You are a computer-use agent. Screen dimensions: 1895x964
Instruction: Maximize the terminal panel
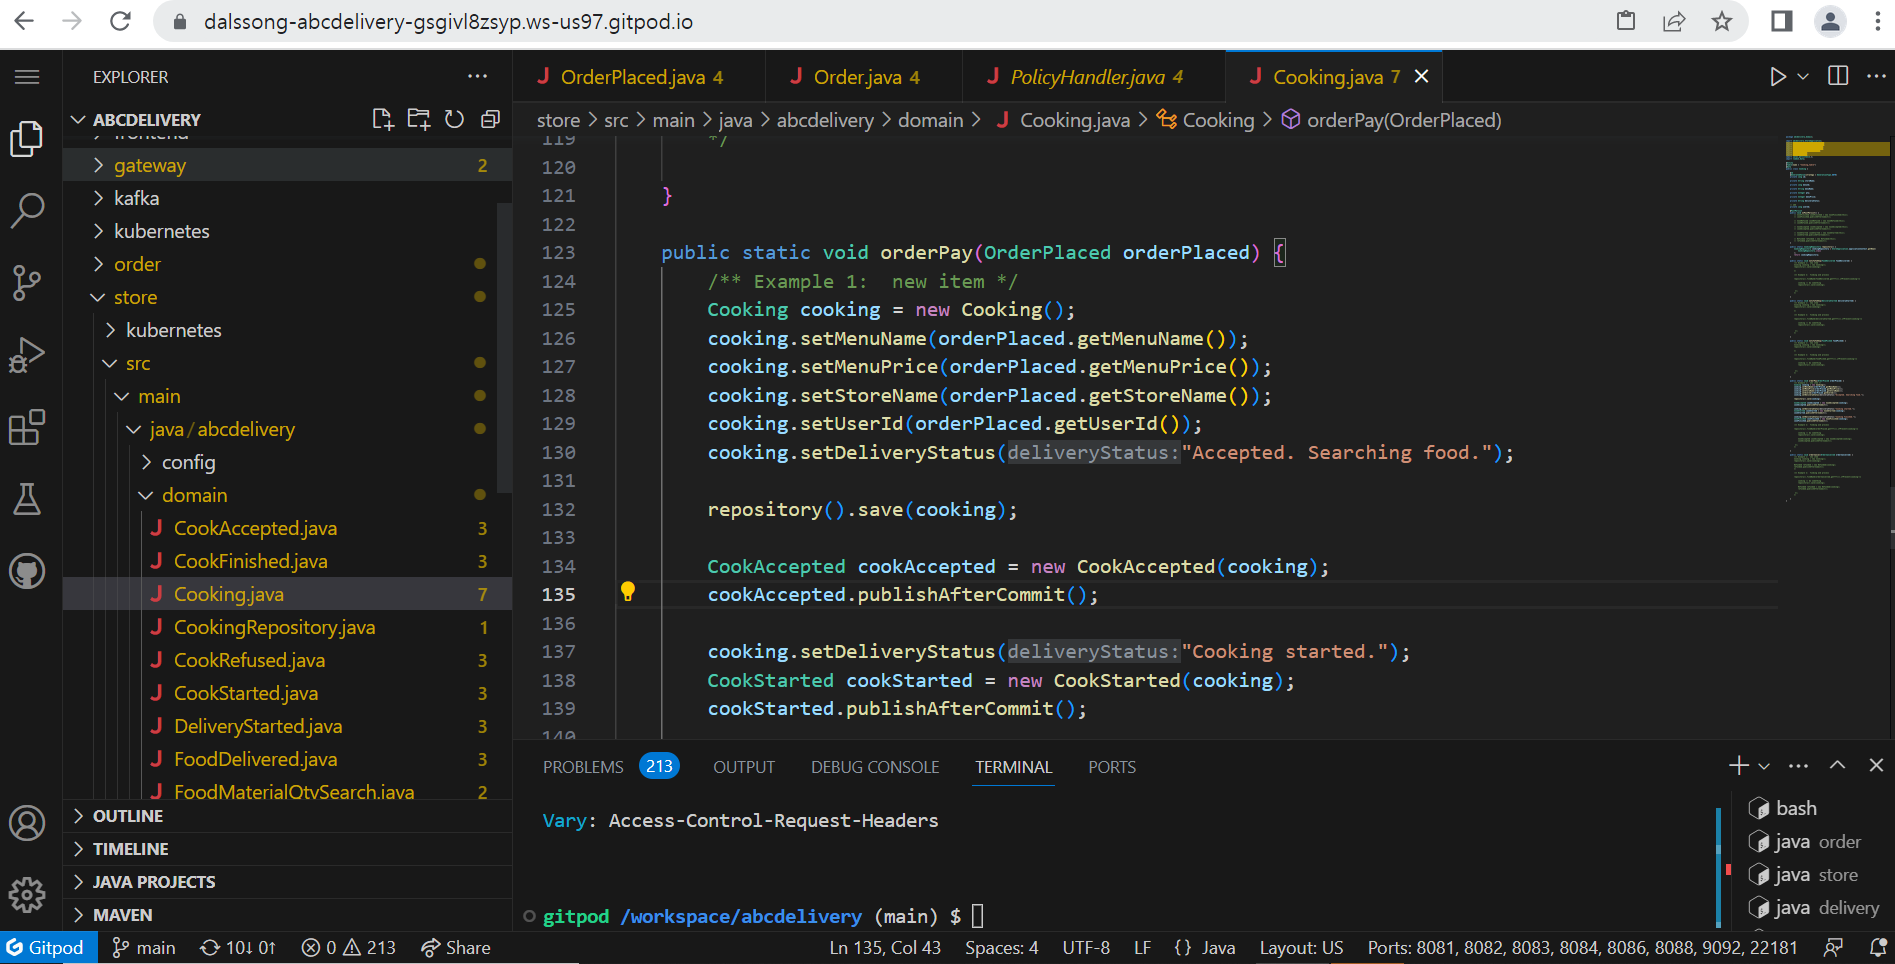coord(1837,766)
